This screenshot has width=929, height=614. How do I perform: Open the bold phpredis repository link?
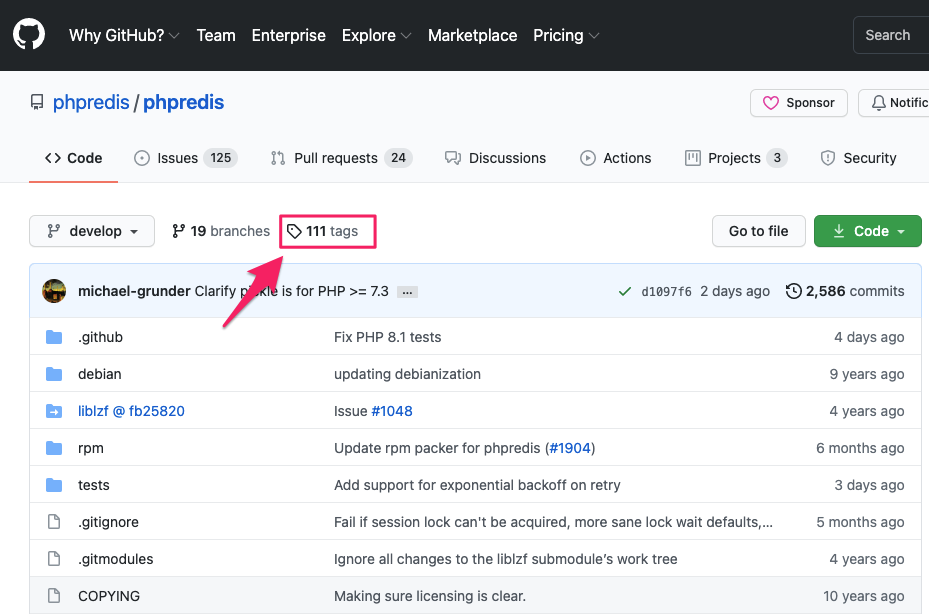coord(184,103)
